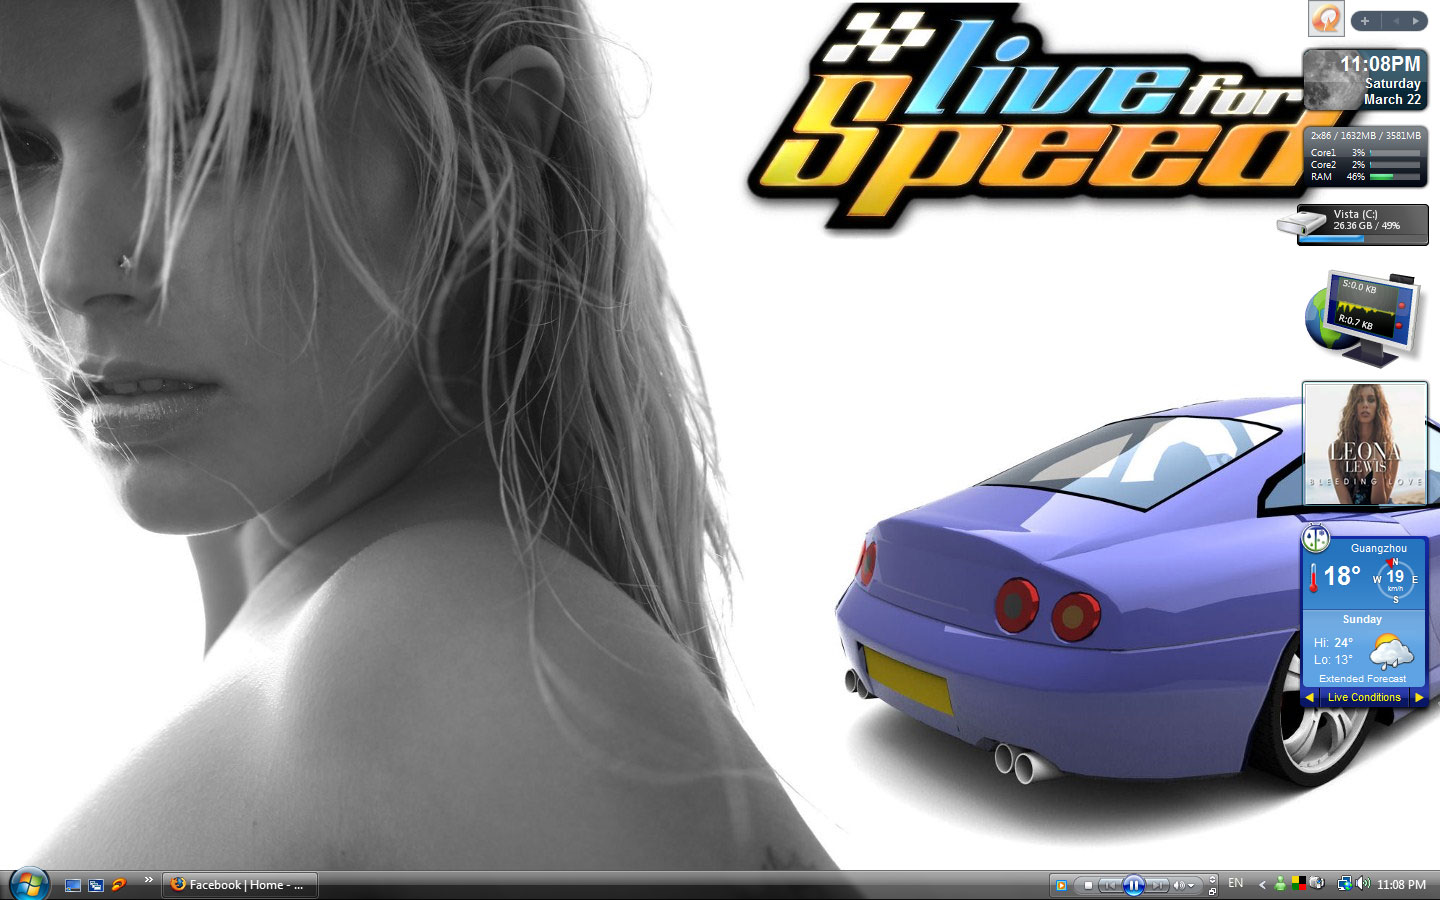This screenshot has width=1440, height=900.
Task: Click the Show Desktop quick launch icon
Action: (72, 885)
